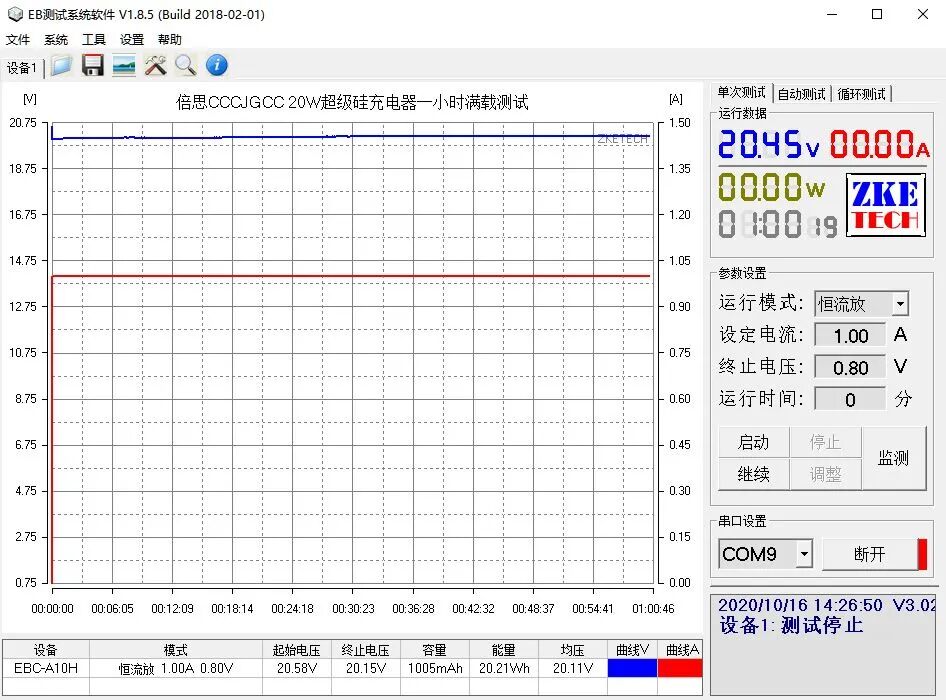946x700 pixels.
Task: Open the blue info icon
Action: pyautogui.click(x=217, y=65)
